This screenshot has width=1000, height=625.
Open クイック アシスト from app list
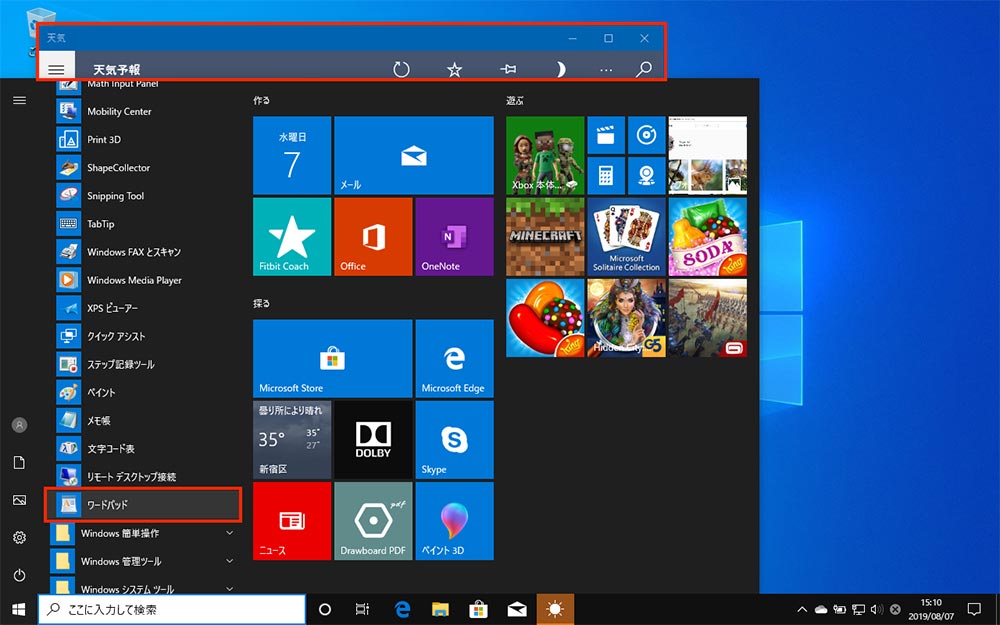pos(145,336)
